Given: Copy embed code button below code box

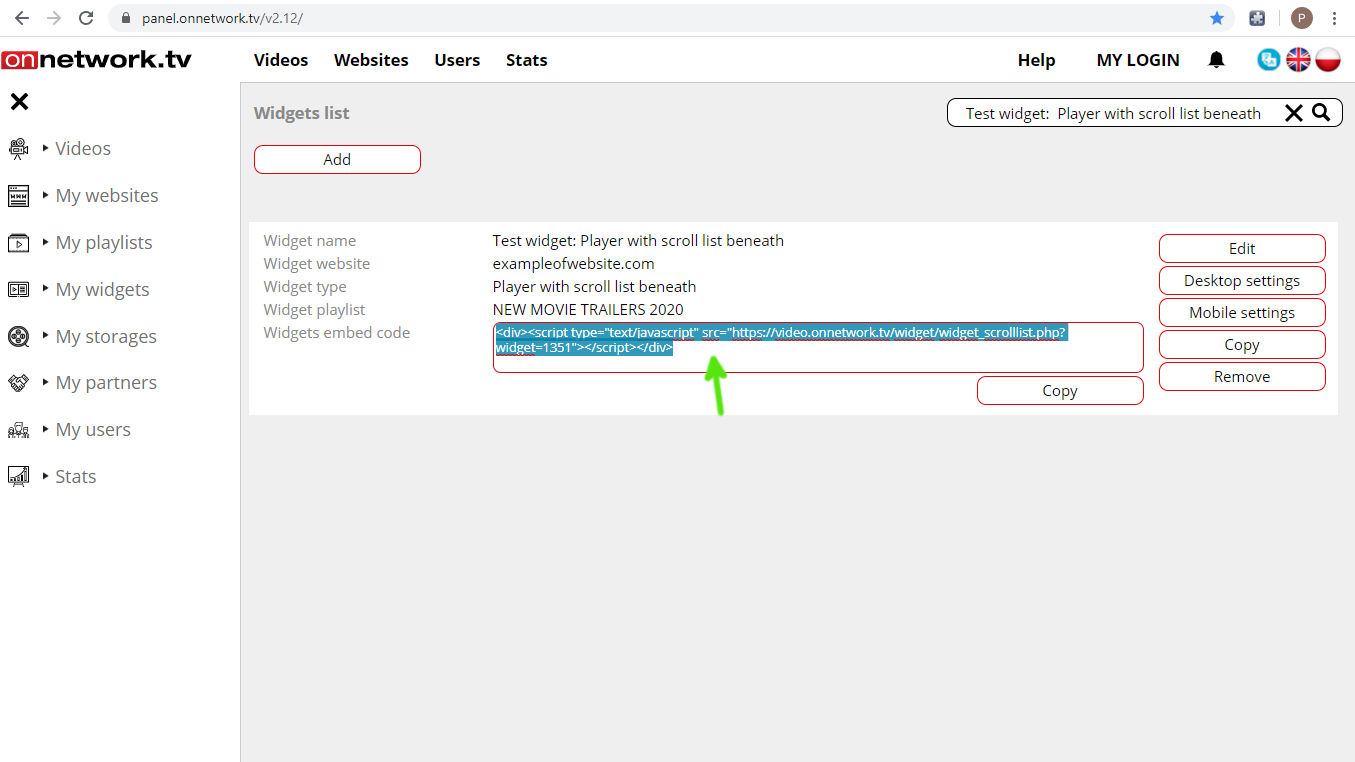Looking at the screenshot, I should [1060, 390].
